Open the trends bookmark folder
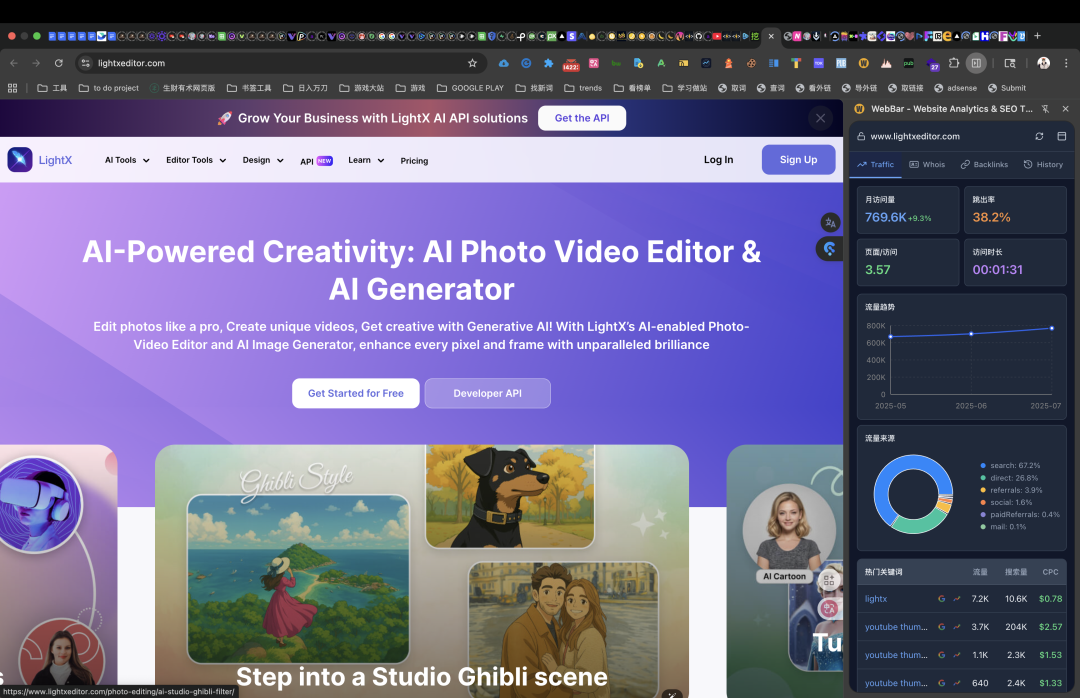 (583, 88)
